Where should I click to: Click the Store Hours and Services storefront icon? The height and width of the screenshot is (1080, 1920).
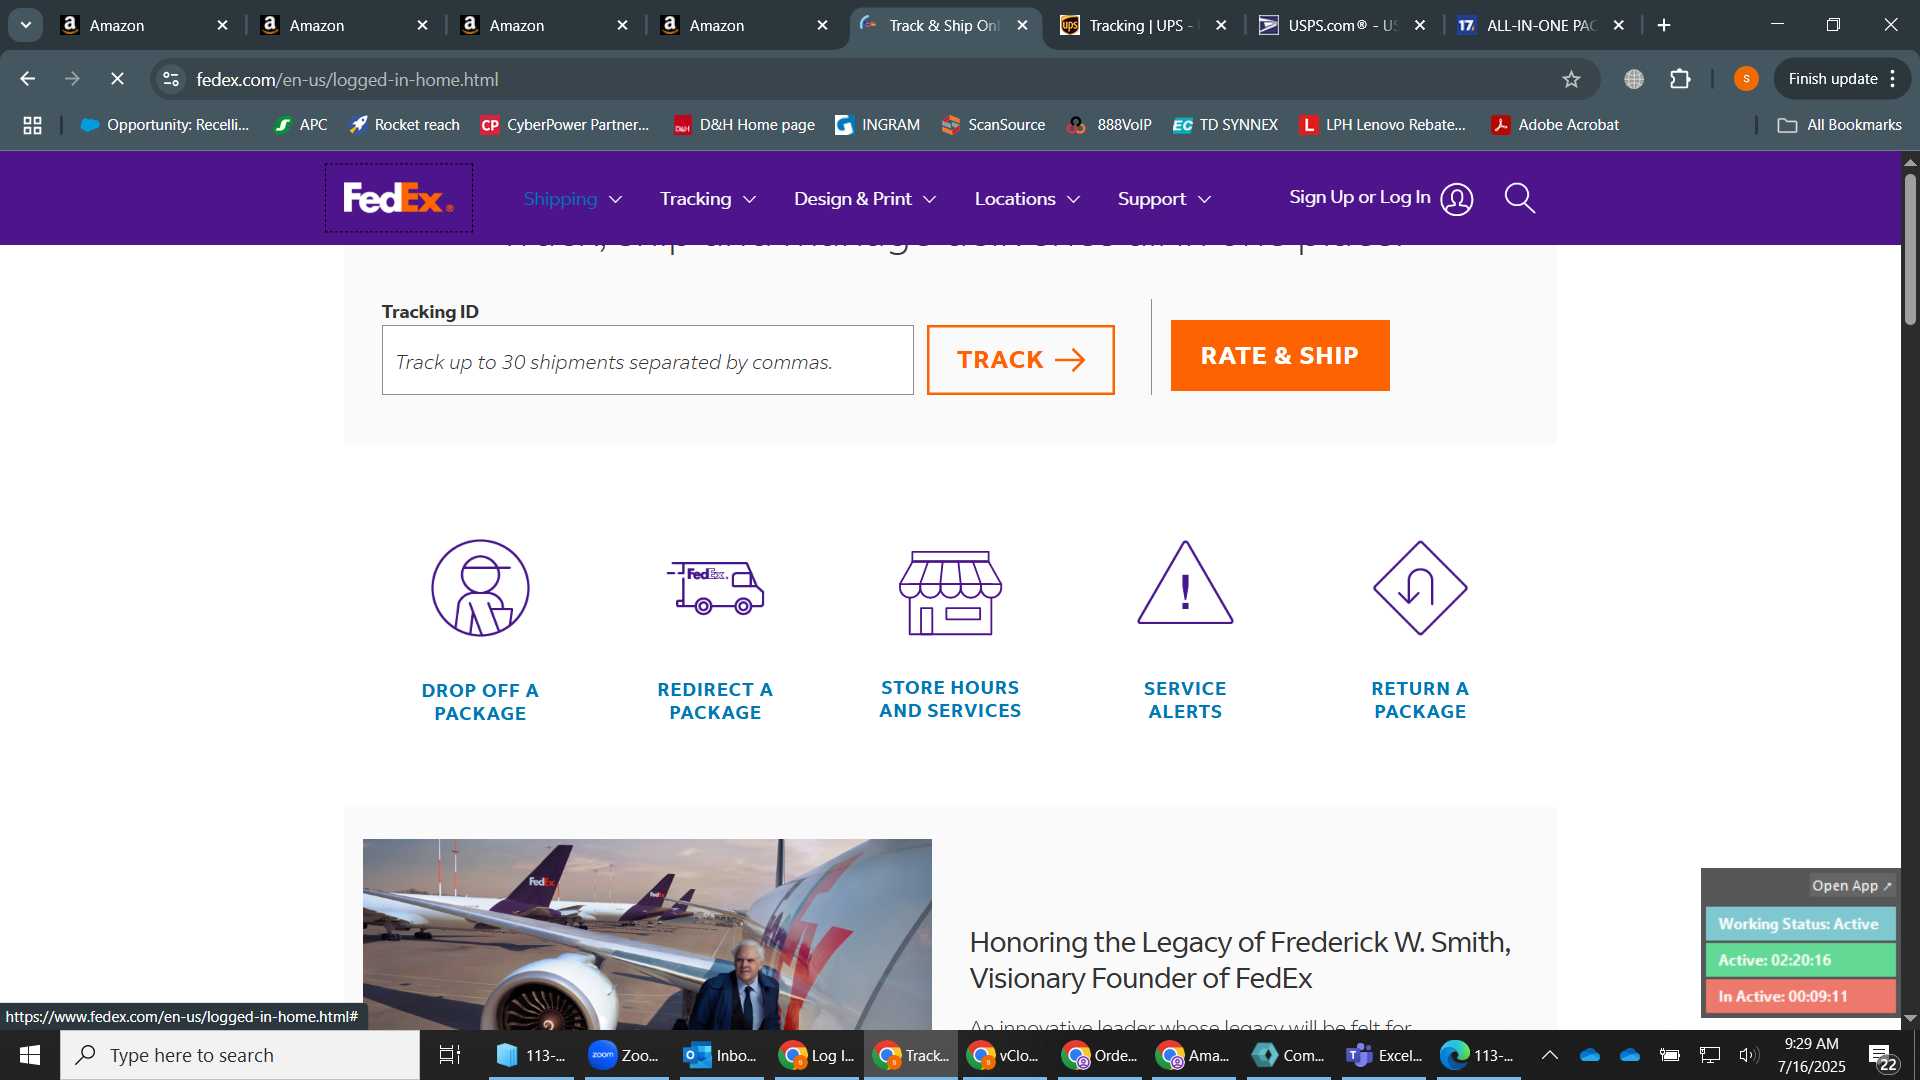[950, 592]
